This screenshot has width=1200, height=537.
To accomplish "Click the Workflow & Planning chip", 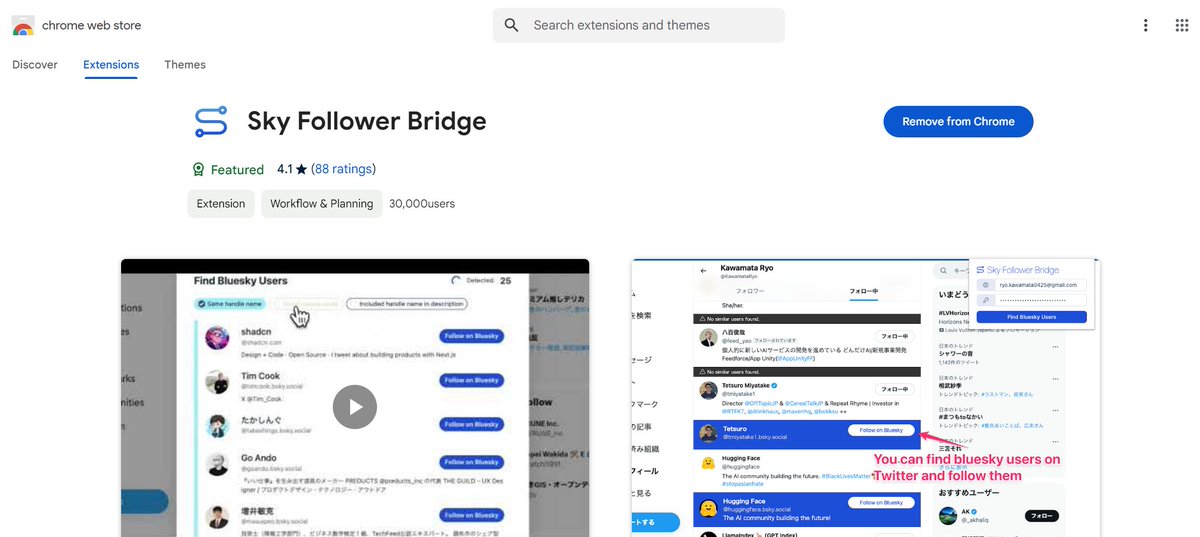I will [322, 203].
